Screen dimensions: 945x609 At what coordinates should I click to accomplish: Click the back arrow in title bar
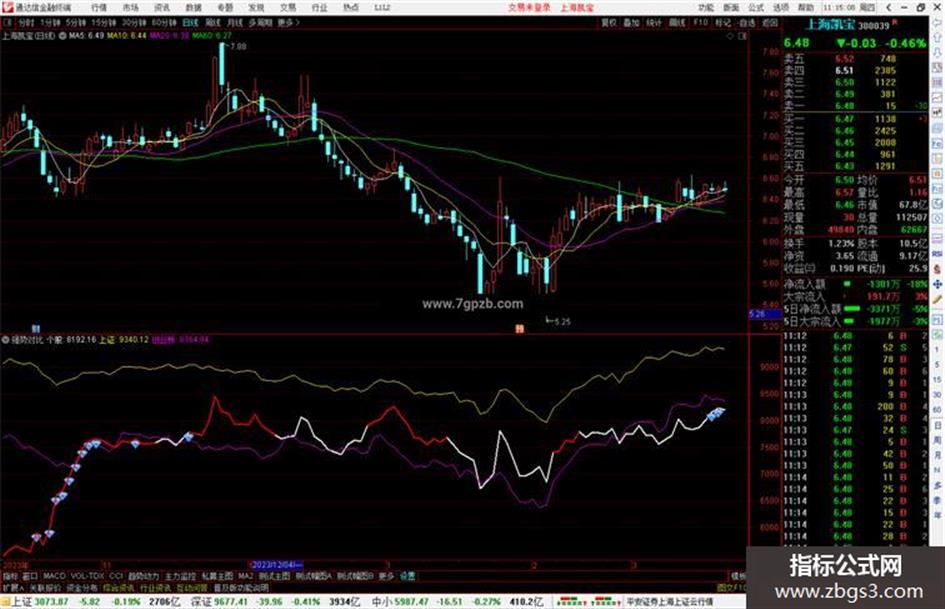pos(889,8)
